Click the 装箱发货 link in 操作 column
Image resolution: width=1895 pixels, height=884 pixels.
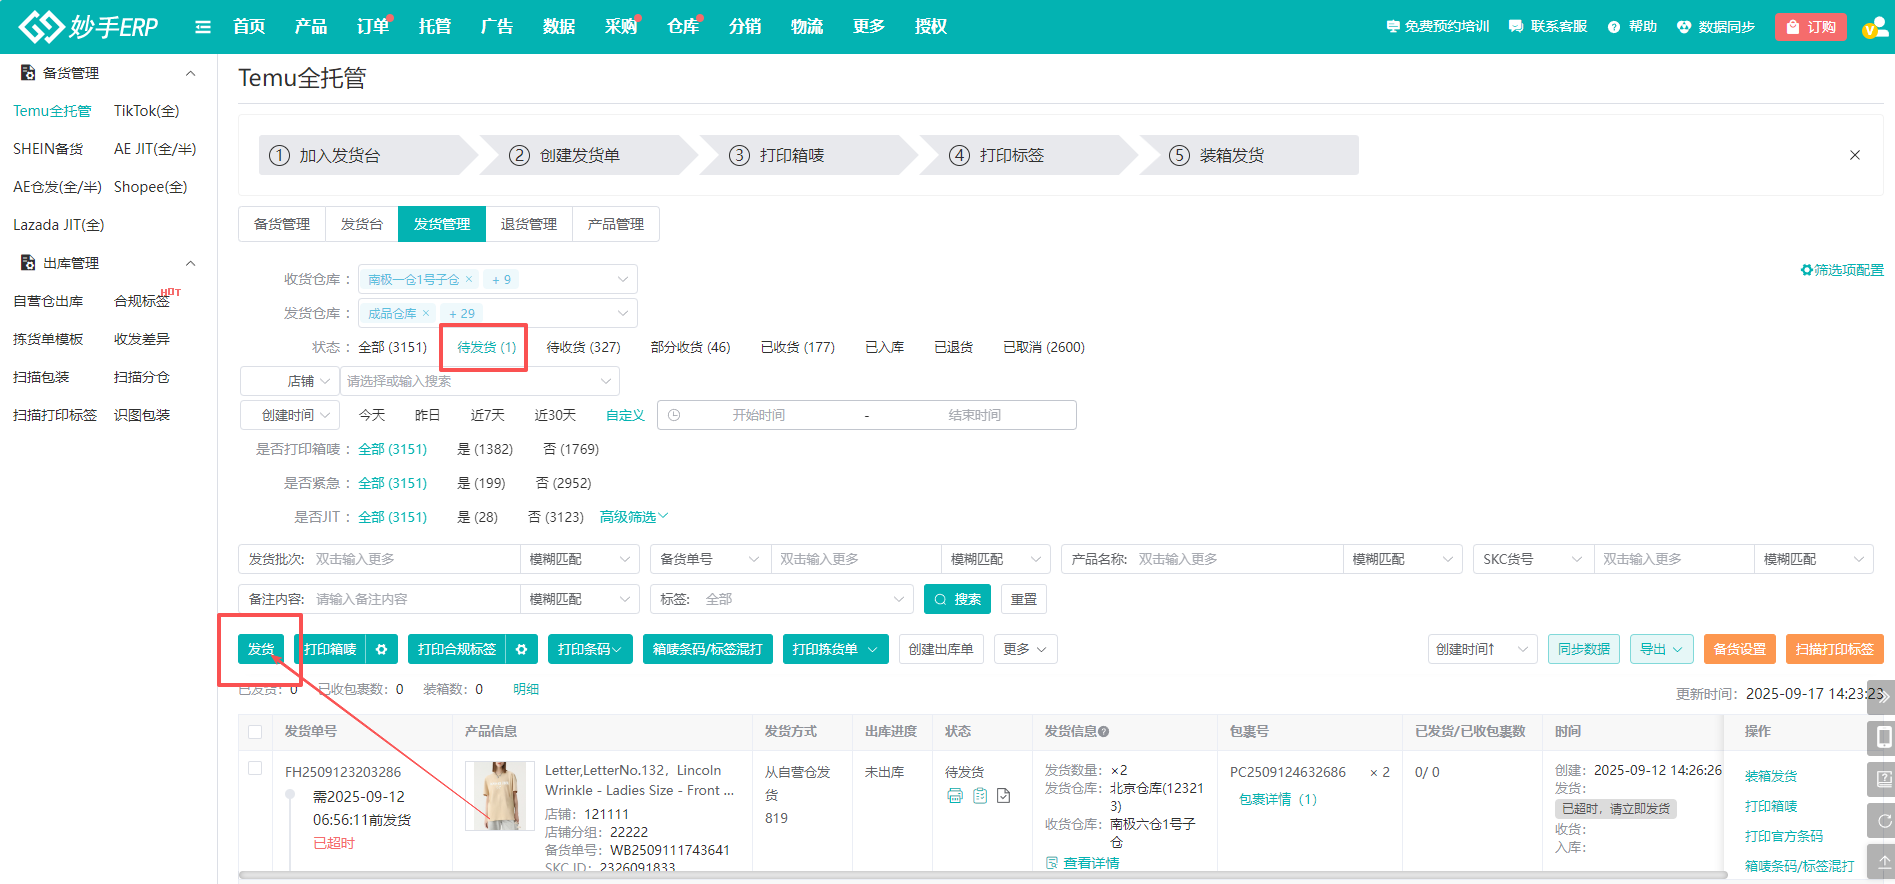[x=1770, y=776]
